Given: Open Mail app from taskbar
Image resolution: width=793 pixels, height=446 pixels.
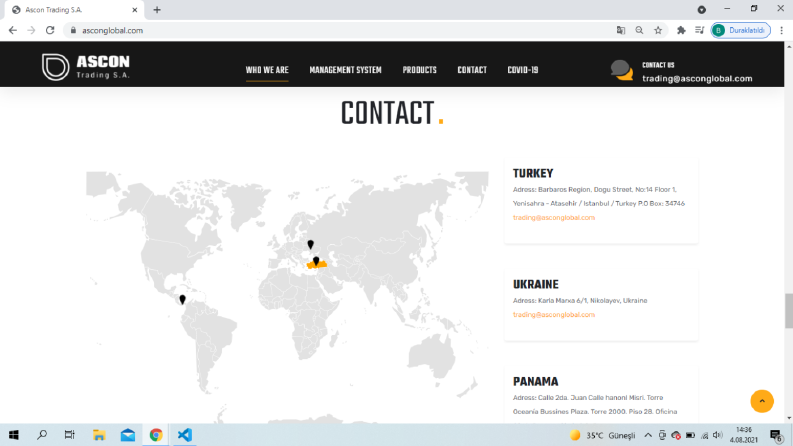Looking at the screenshot, I should pyautogui.click(x=127, y=435).
